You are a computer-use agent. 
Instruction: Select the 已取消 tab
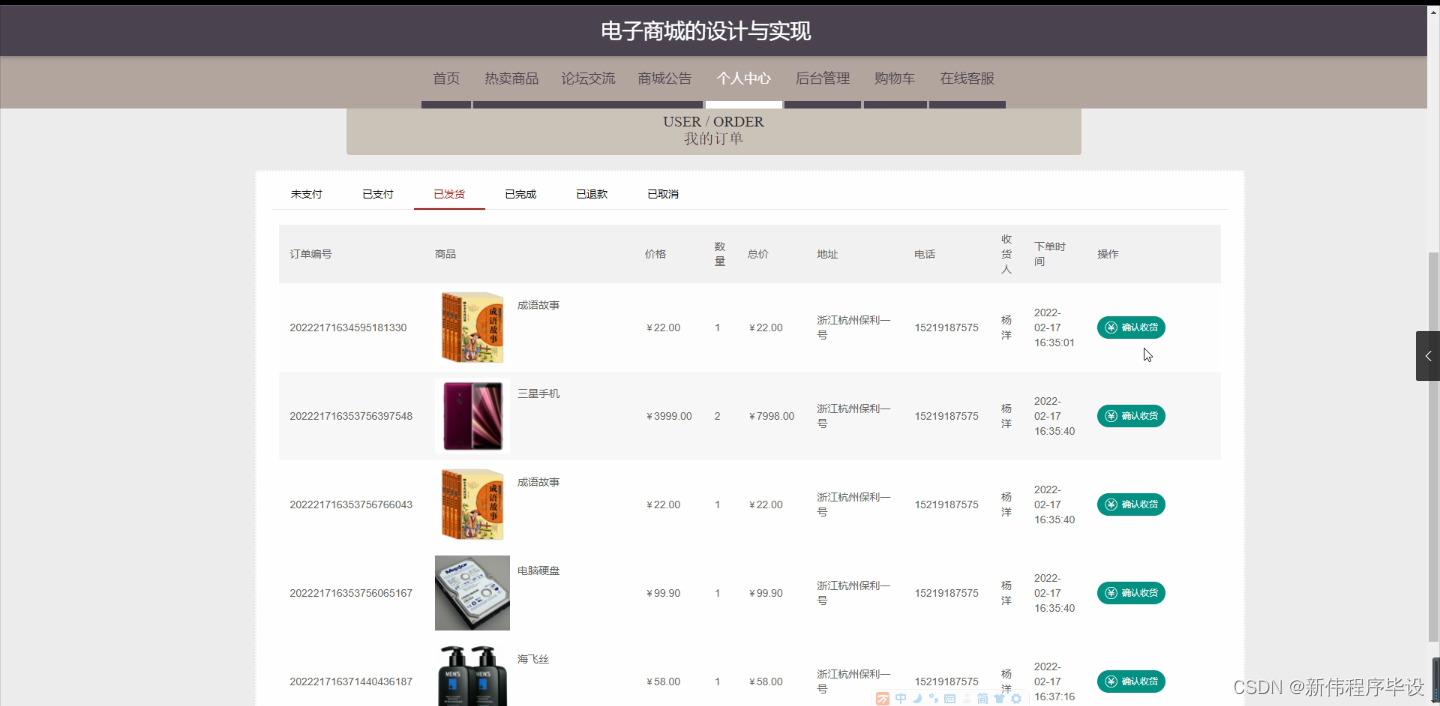(661, 194)
